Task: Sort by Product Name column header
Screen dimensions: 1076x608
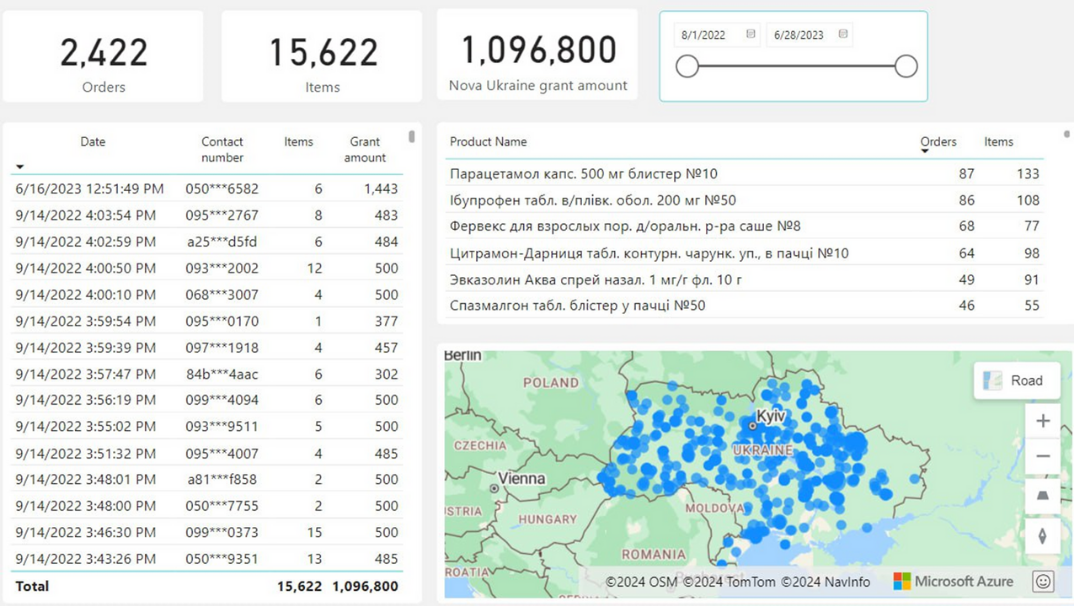Action: tap(488, 141)
